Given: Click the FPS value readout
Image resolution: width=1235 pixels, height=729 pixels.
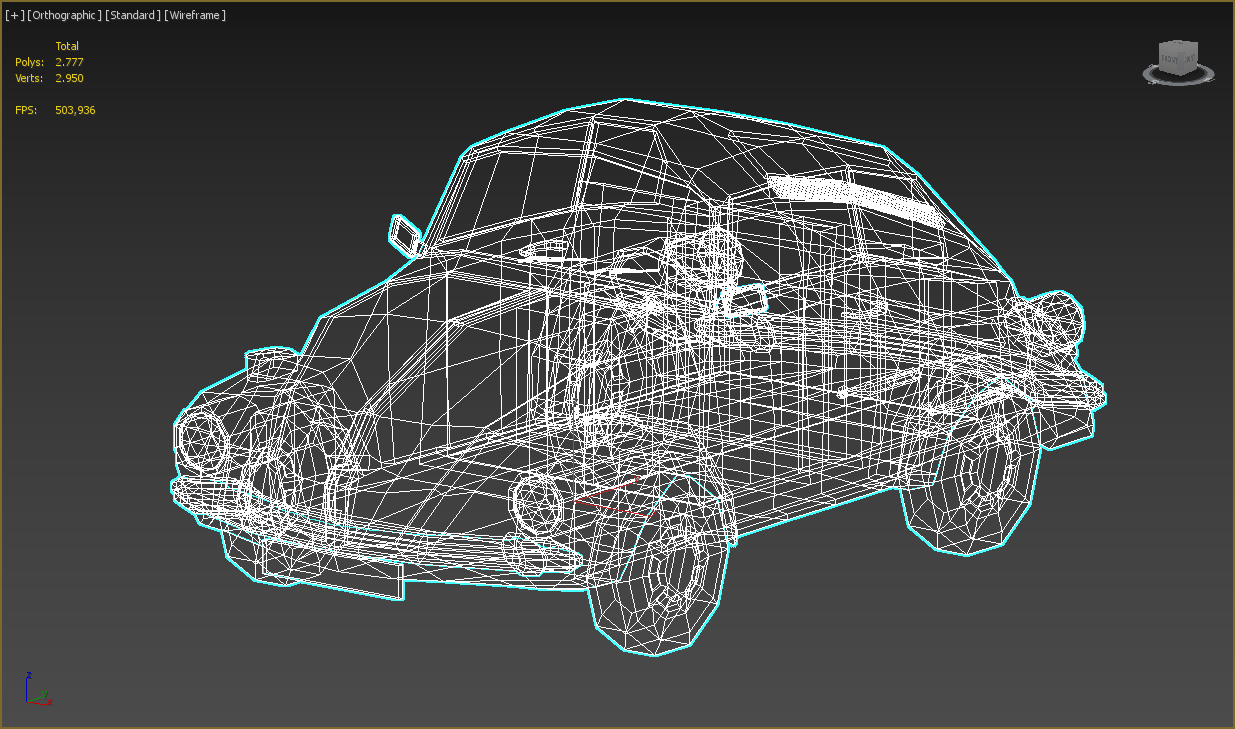Looking at the screenshot, I should [x=75, y=110].
